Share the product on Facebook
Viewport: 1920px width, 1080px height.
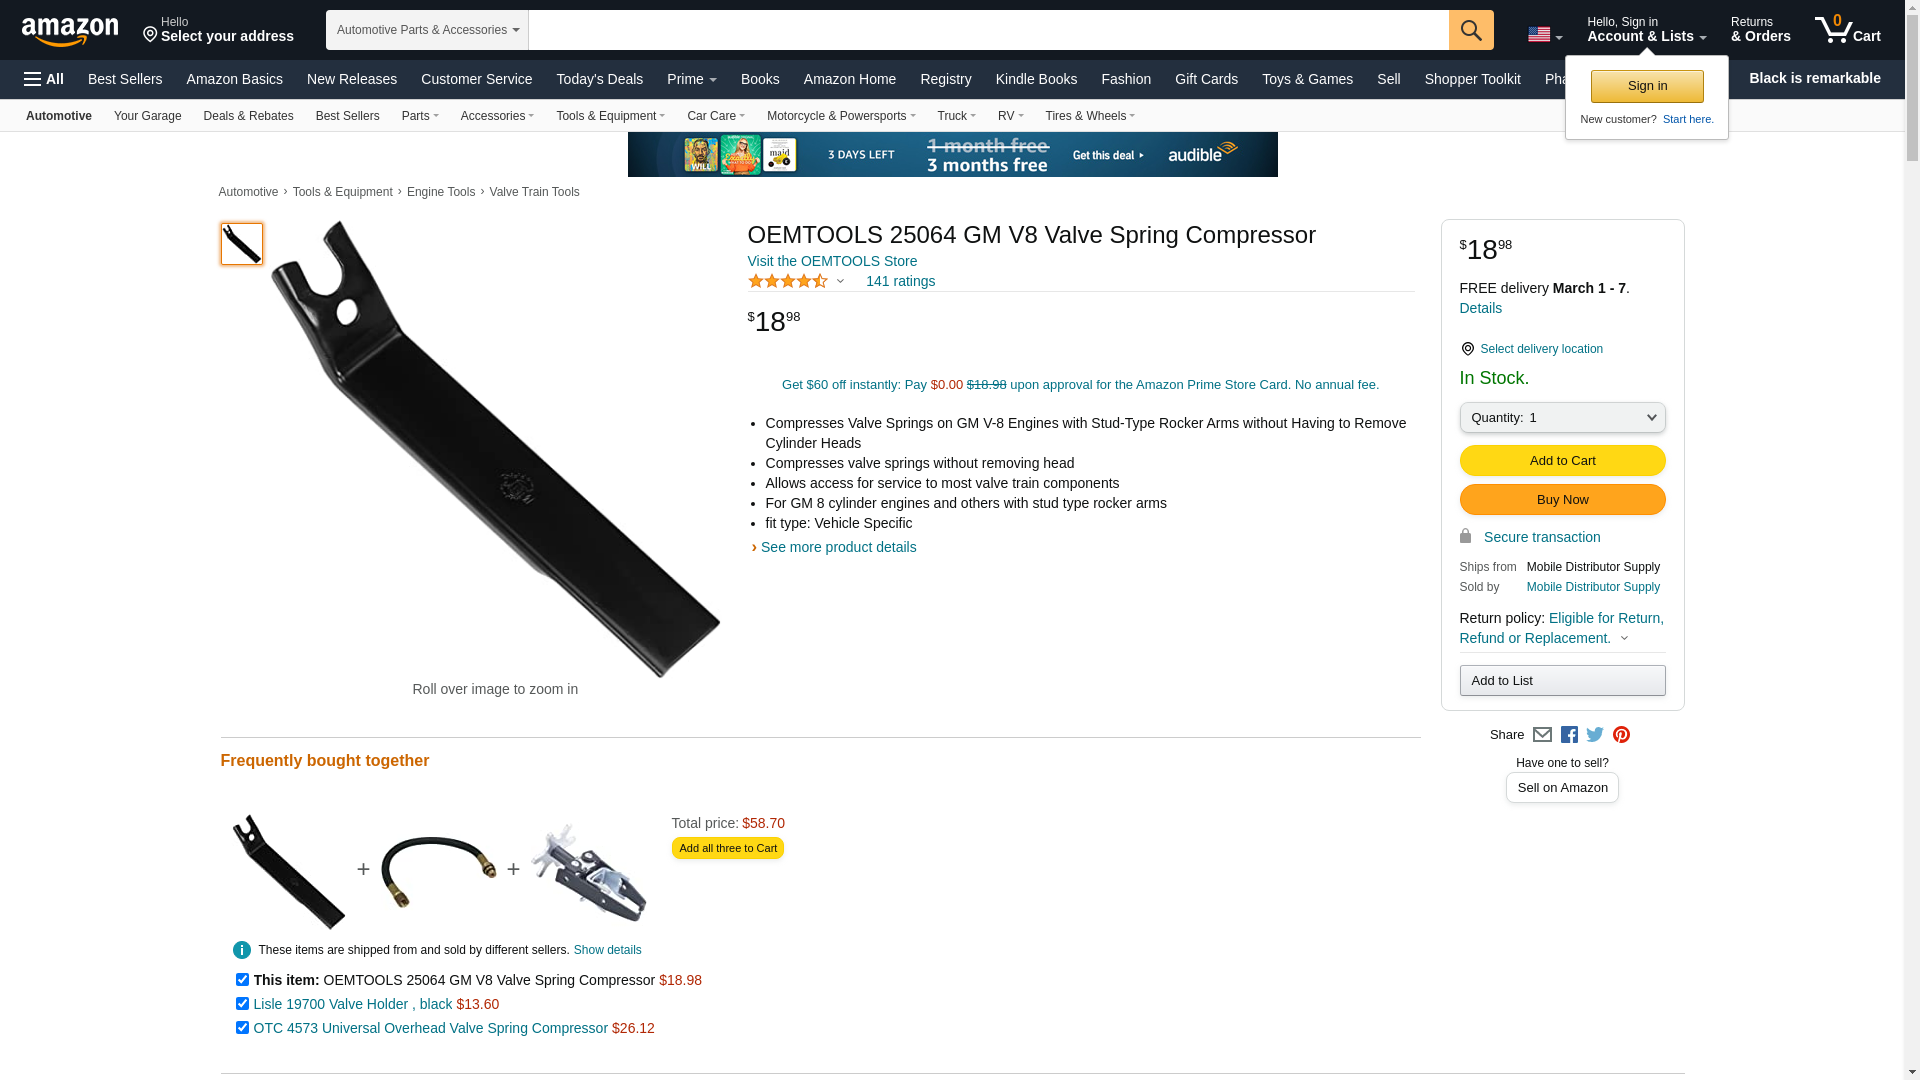pos(1569,735)
